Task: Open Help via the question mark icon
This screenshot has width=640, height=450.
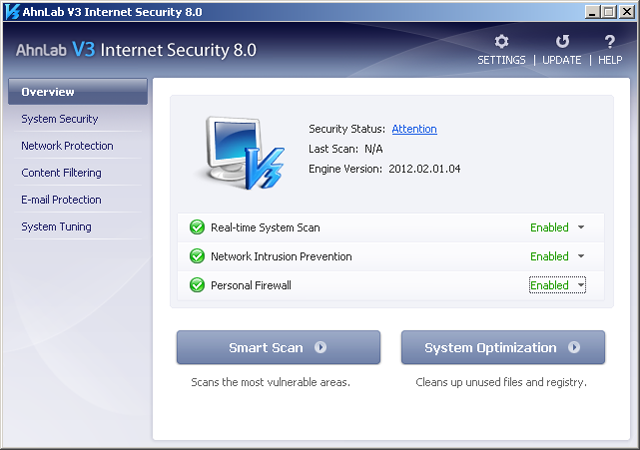Action: (610, 42)
